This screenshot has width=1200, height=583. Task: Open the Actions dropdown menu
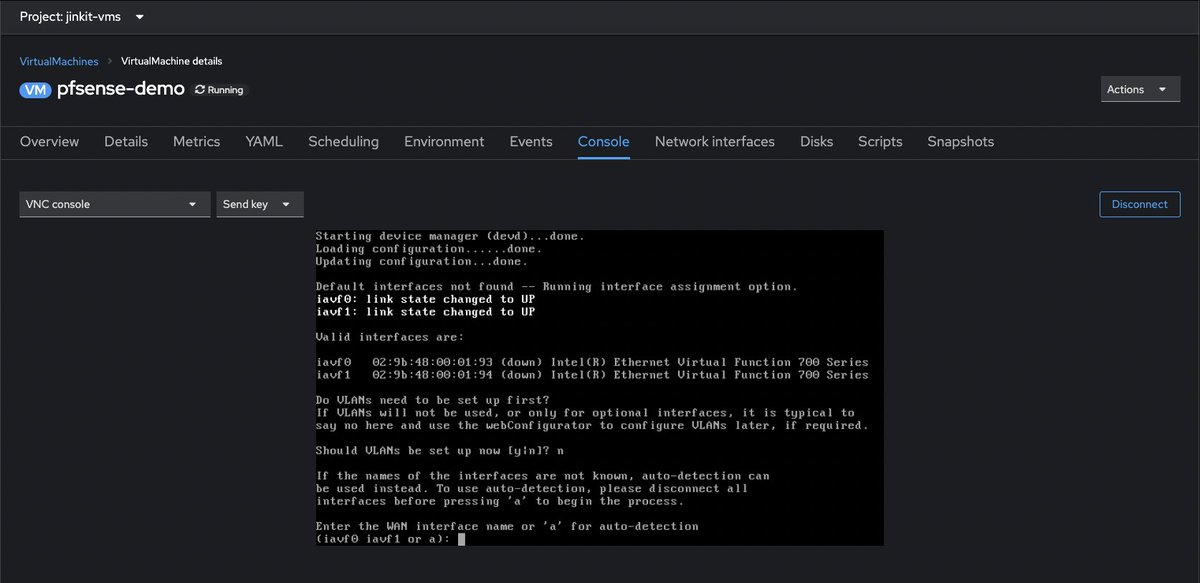tap(1140, 89)
